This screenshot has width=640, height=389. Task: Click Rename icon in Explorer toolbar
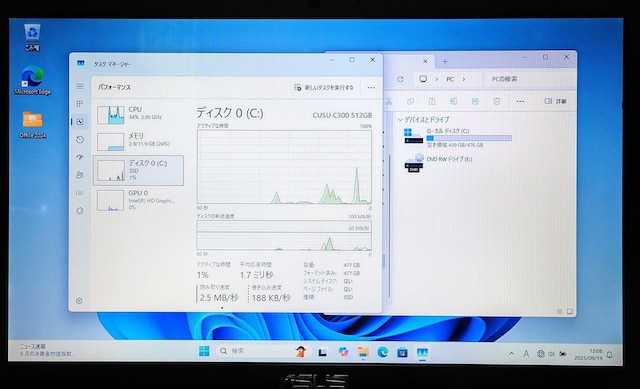click(453, 101)
